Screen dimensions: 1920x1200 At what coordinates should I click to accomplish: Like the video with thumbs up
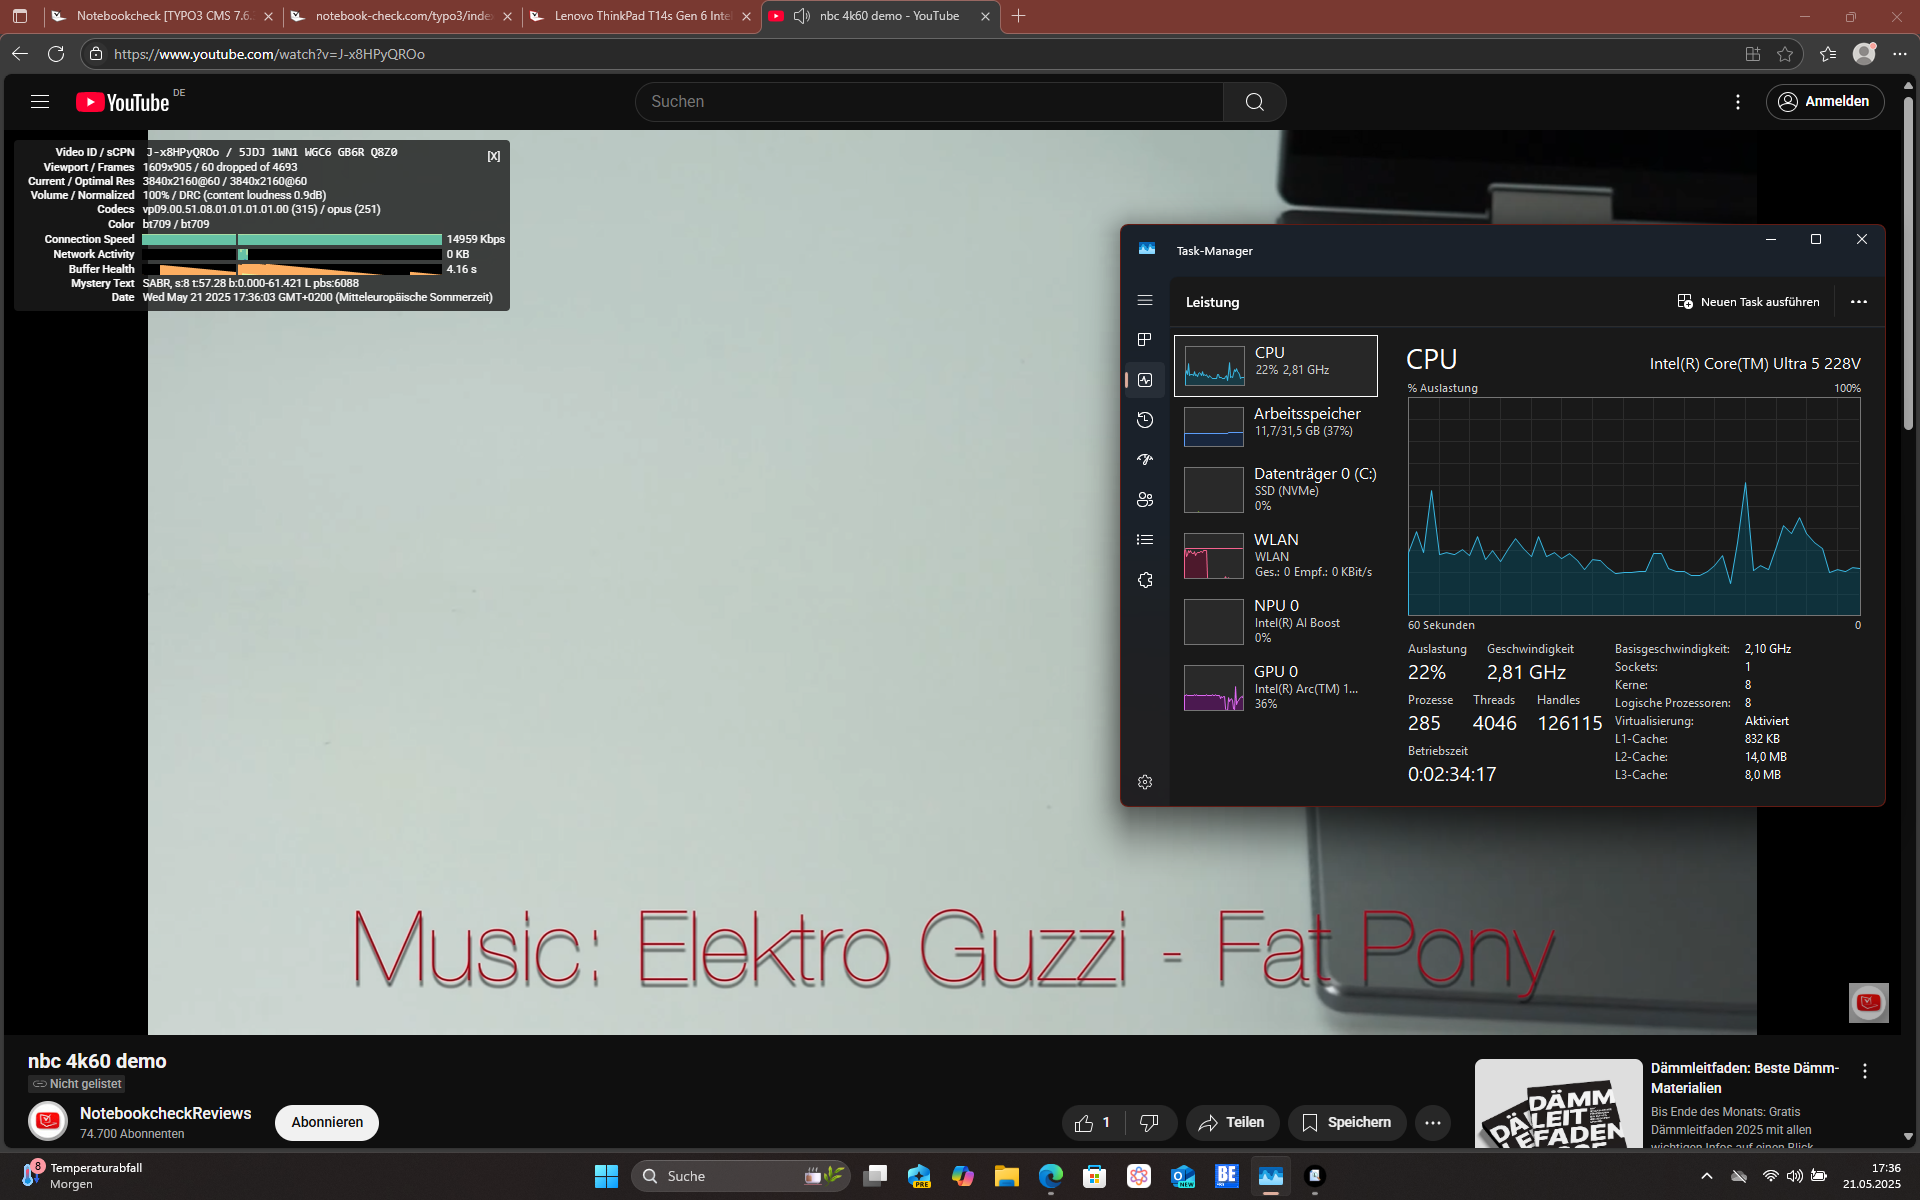pyautogui.click(x=1093, y=1123)
